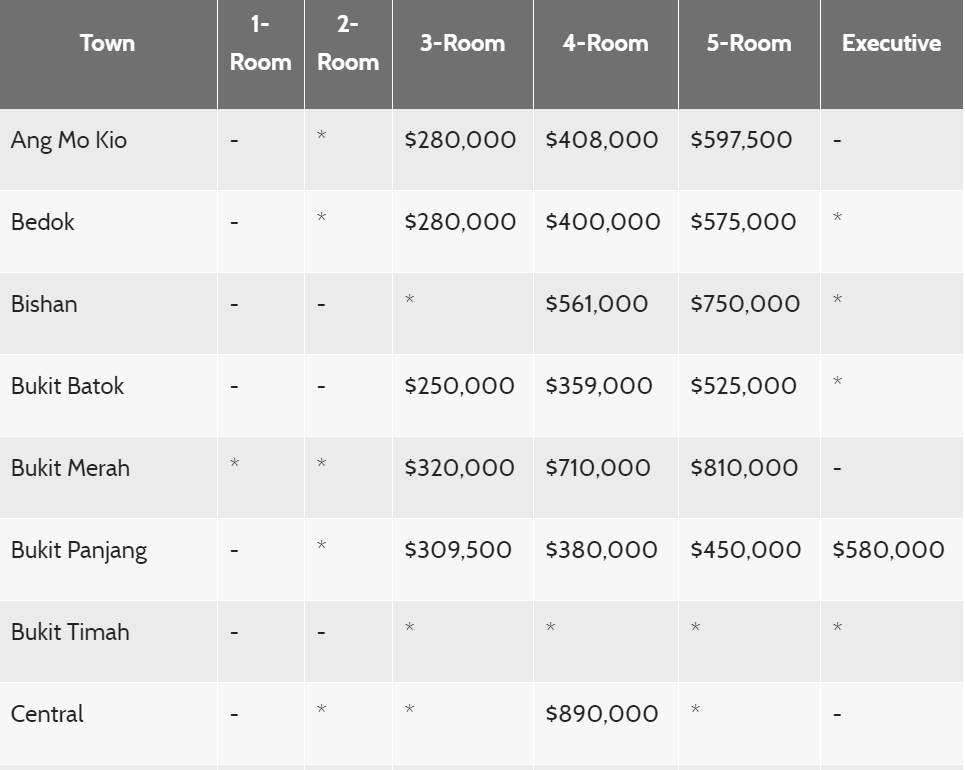Click Bukit Batok in the Town column
Viewport: 965px width, 770px height.
click(x=67, y=386)
